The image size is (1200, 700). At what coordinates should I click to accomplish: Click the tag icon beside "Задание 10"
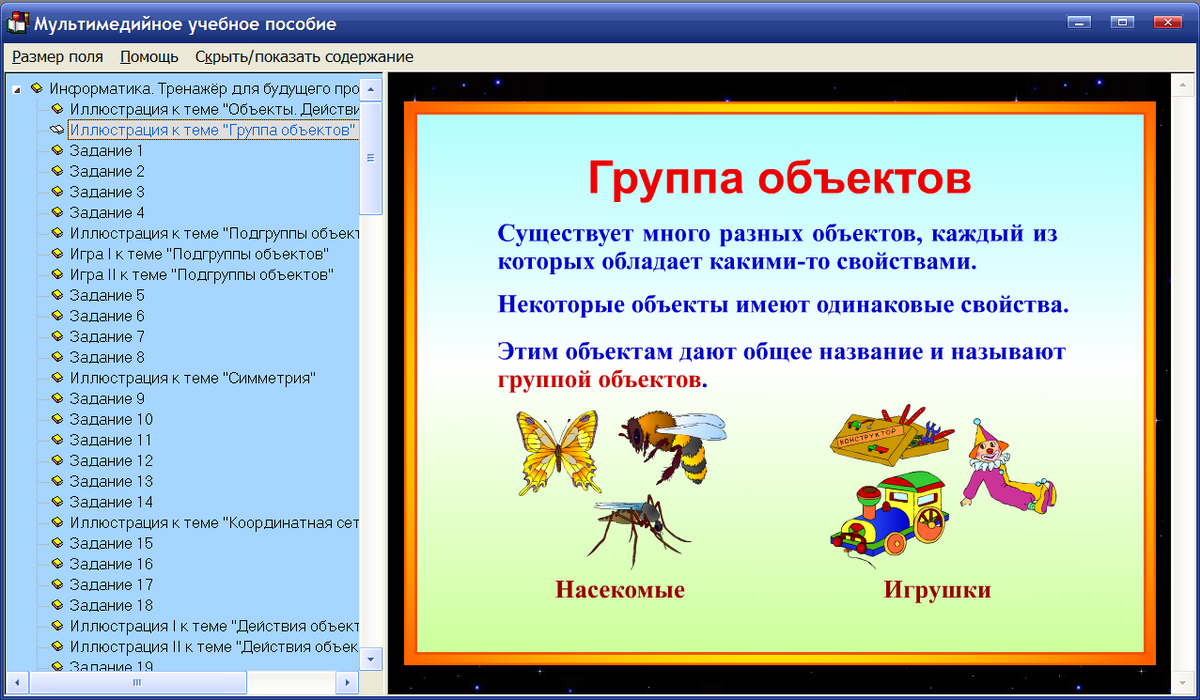coord(57,418)
